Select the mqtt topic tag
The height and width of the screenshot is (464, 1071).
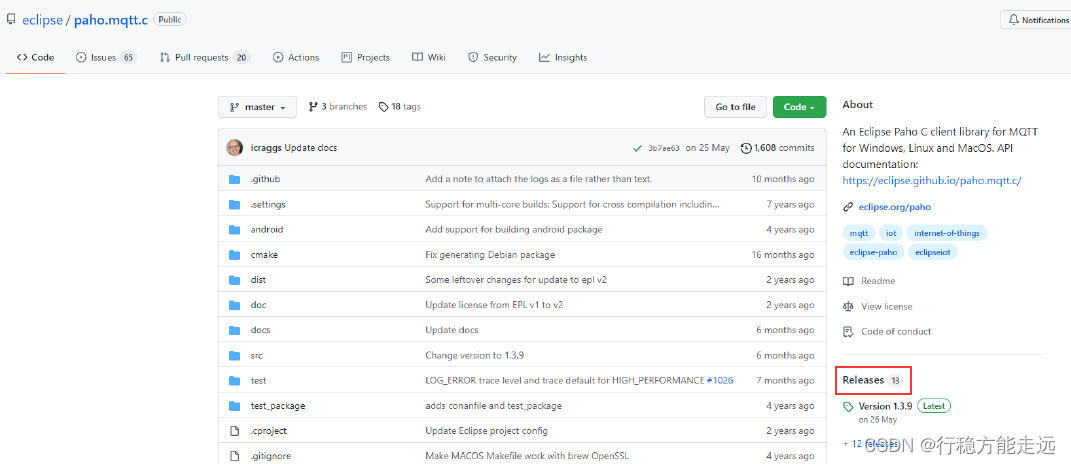pos(859,233)
